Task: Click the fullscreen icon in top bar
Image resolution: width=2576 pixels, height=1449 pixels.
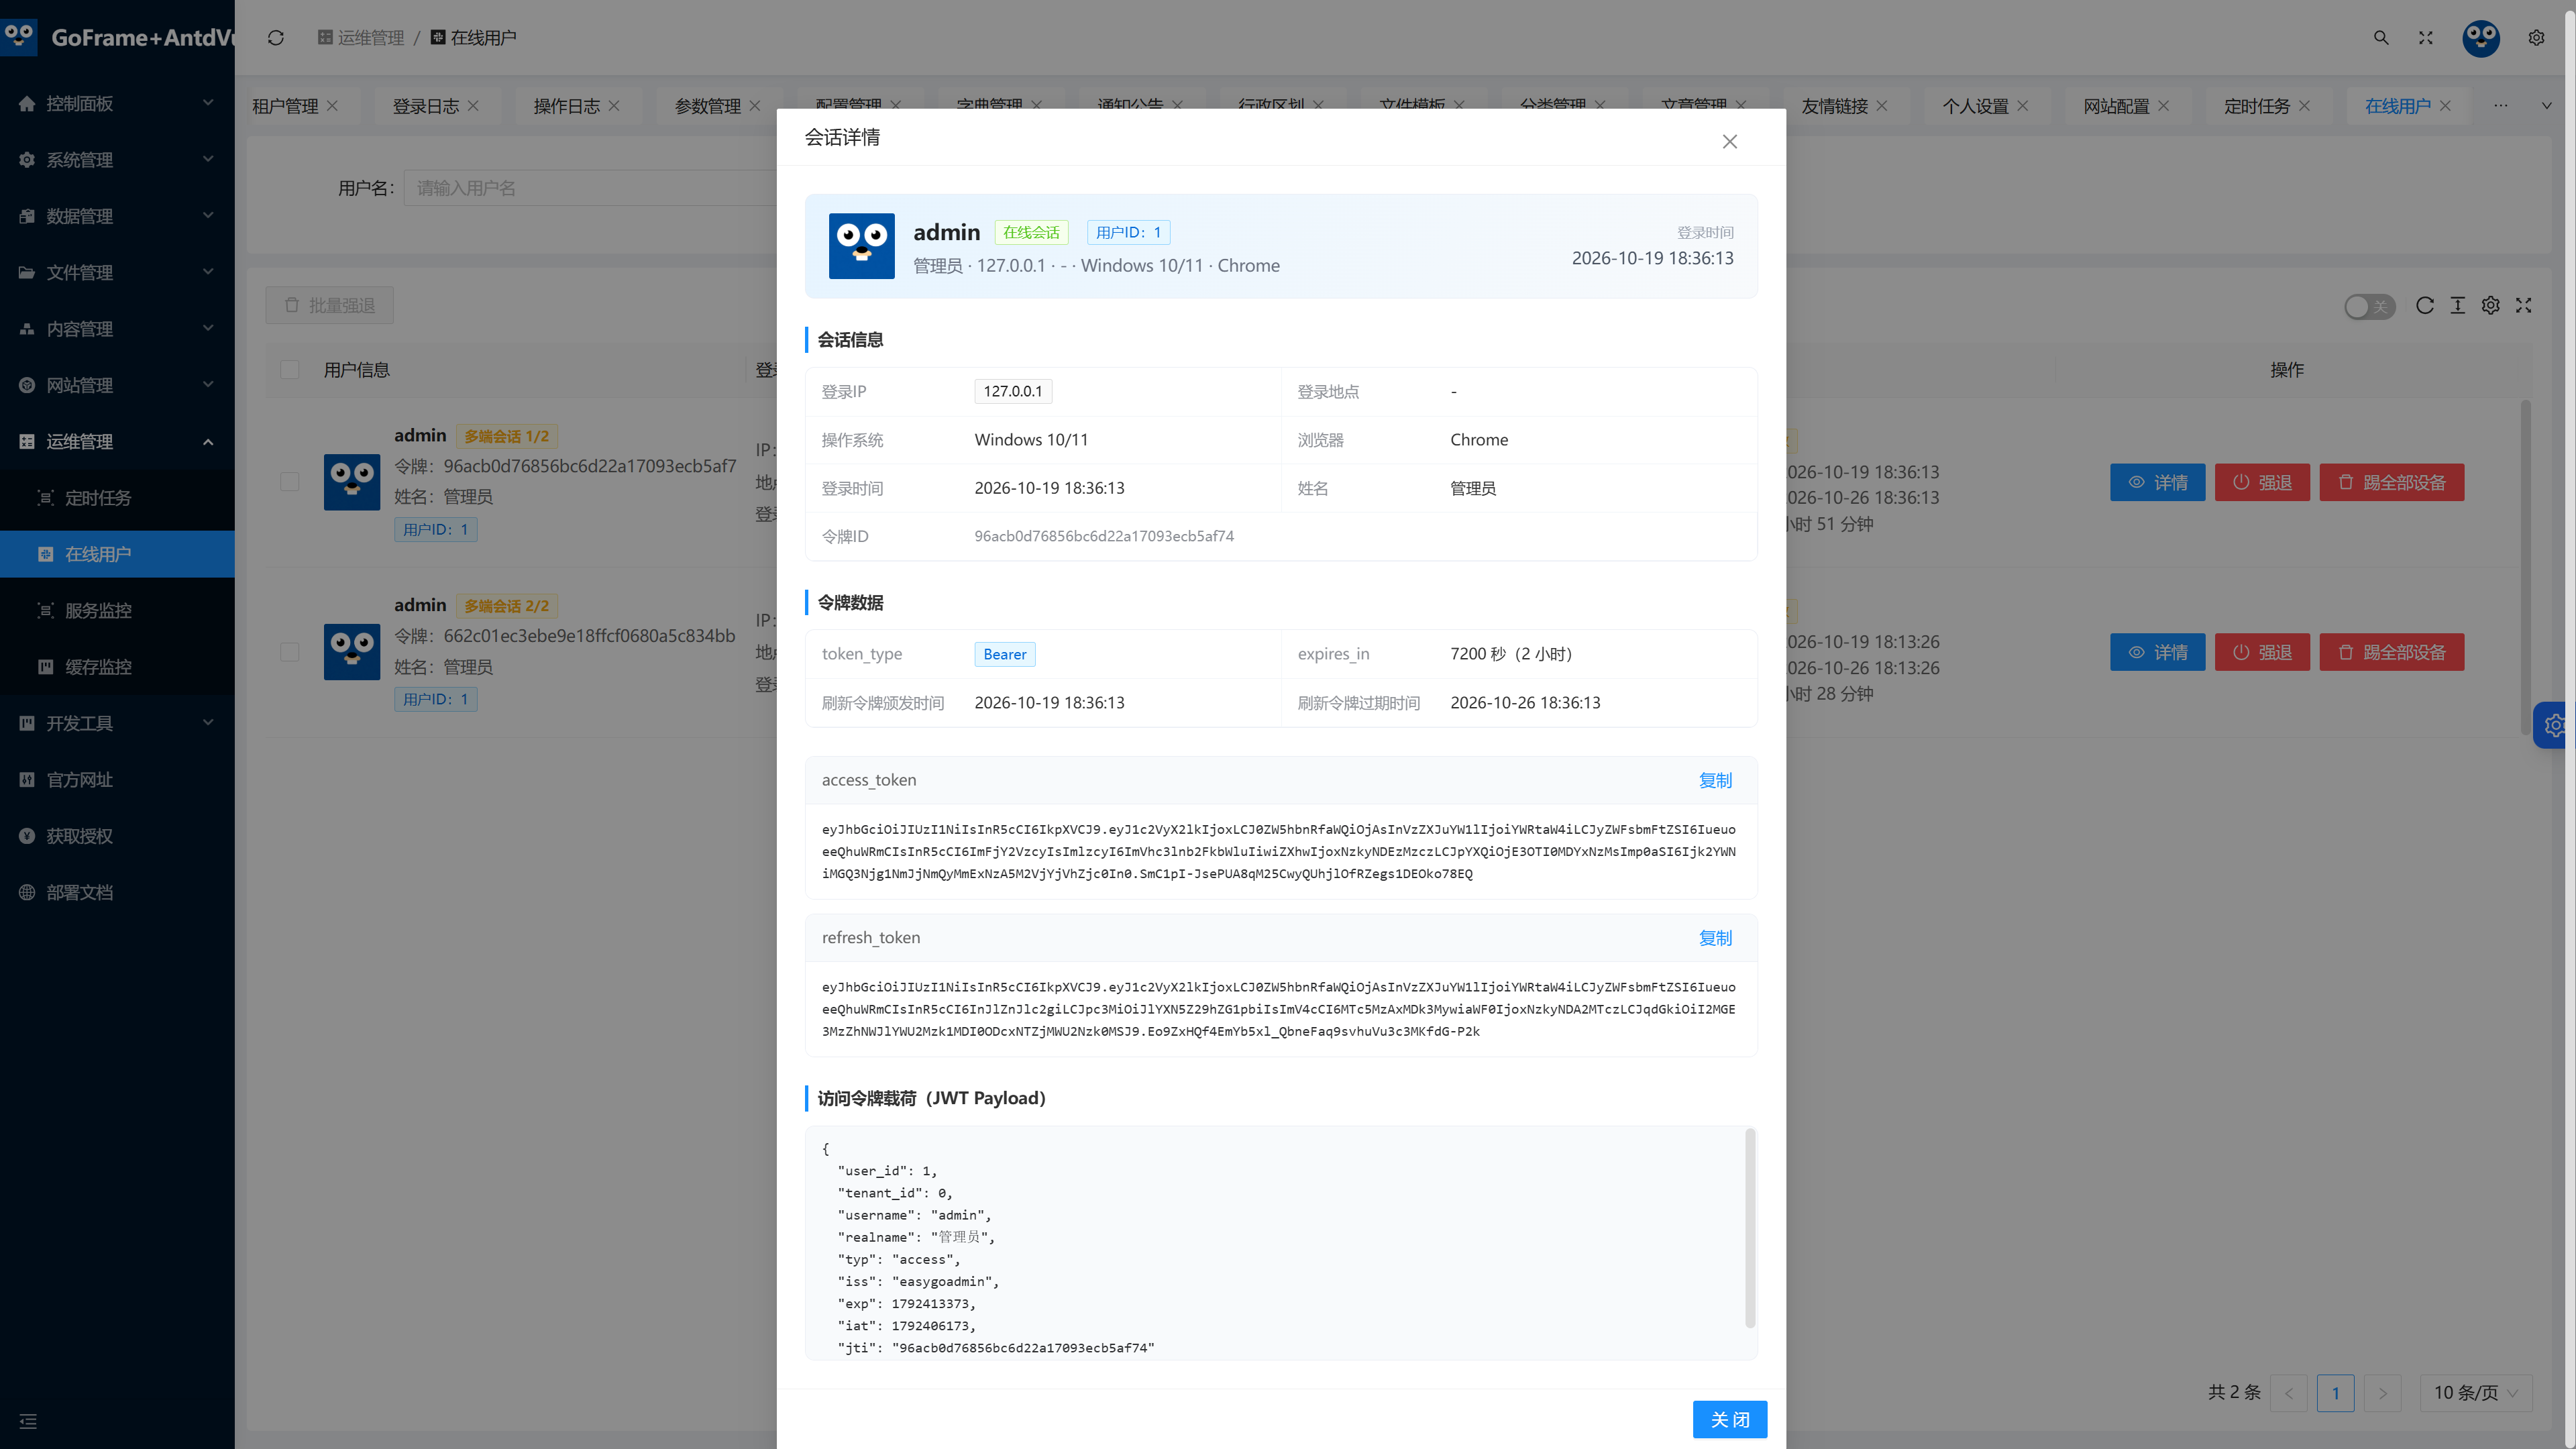Action: pos(2426,38)
